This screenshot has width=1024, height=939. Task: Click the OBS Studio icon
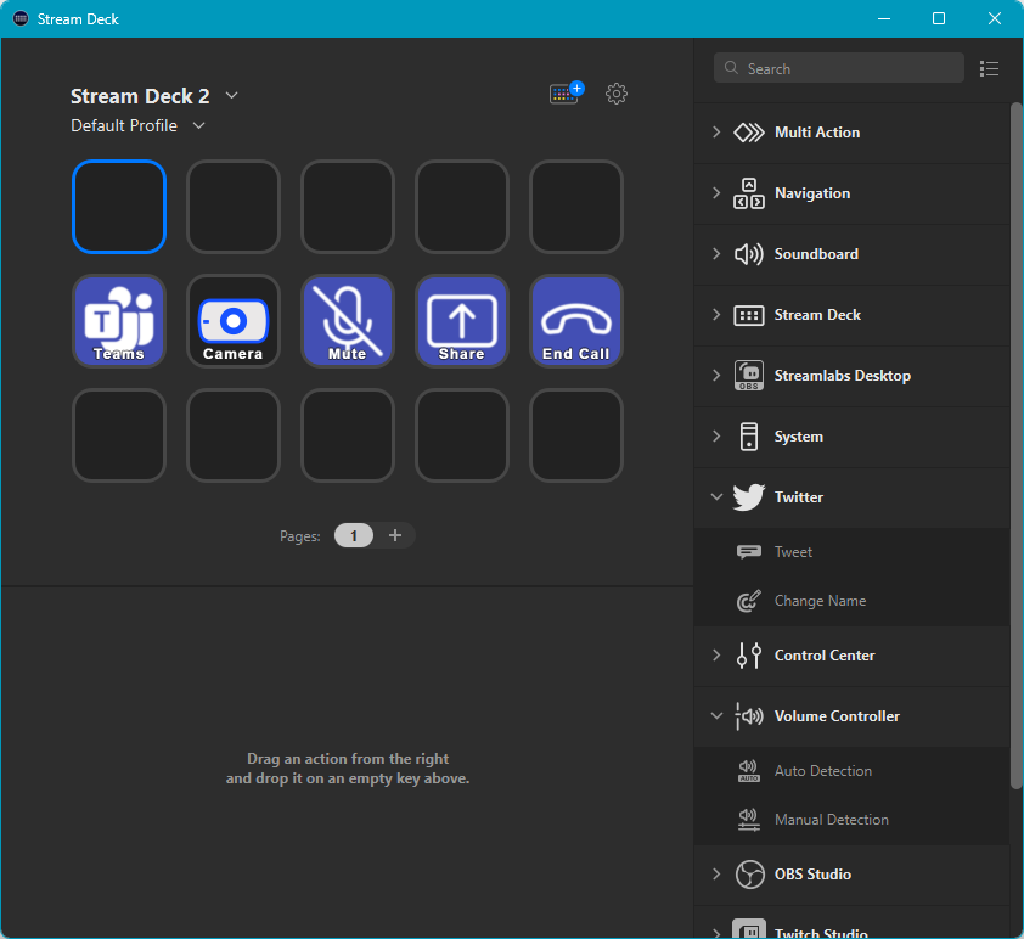748,873
